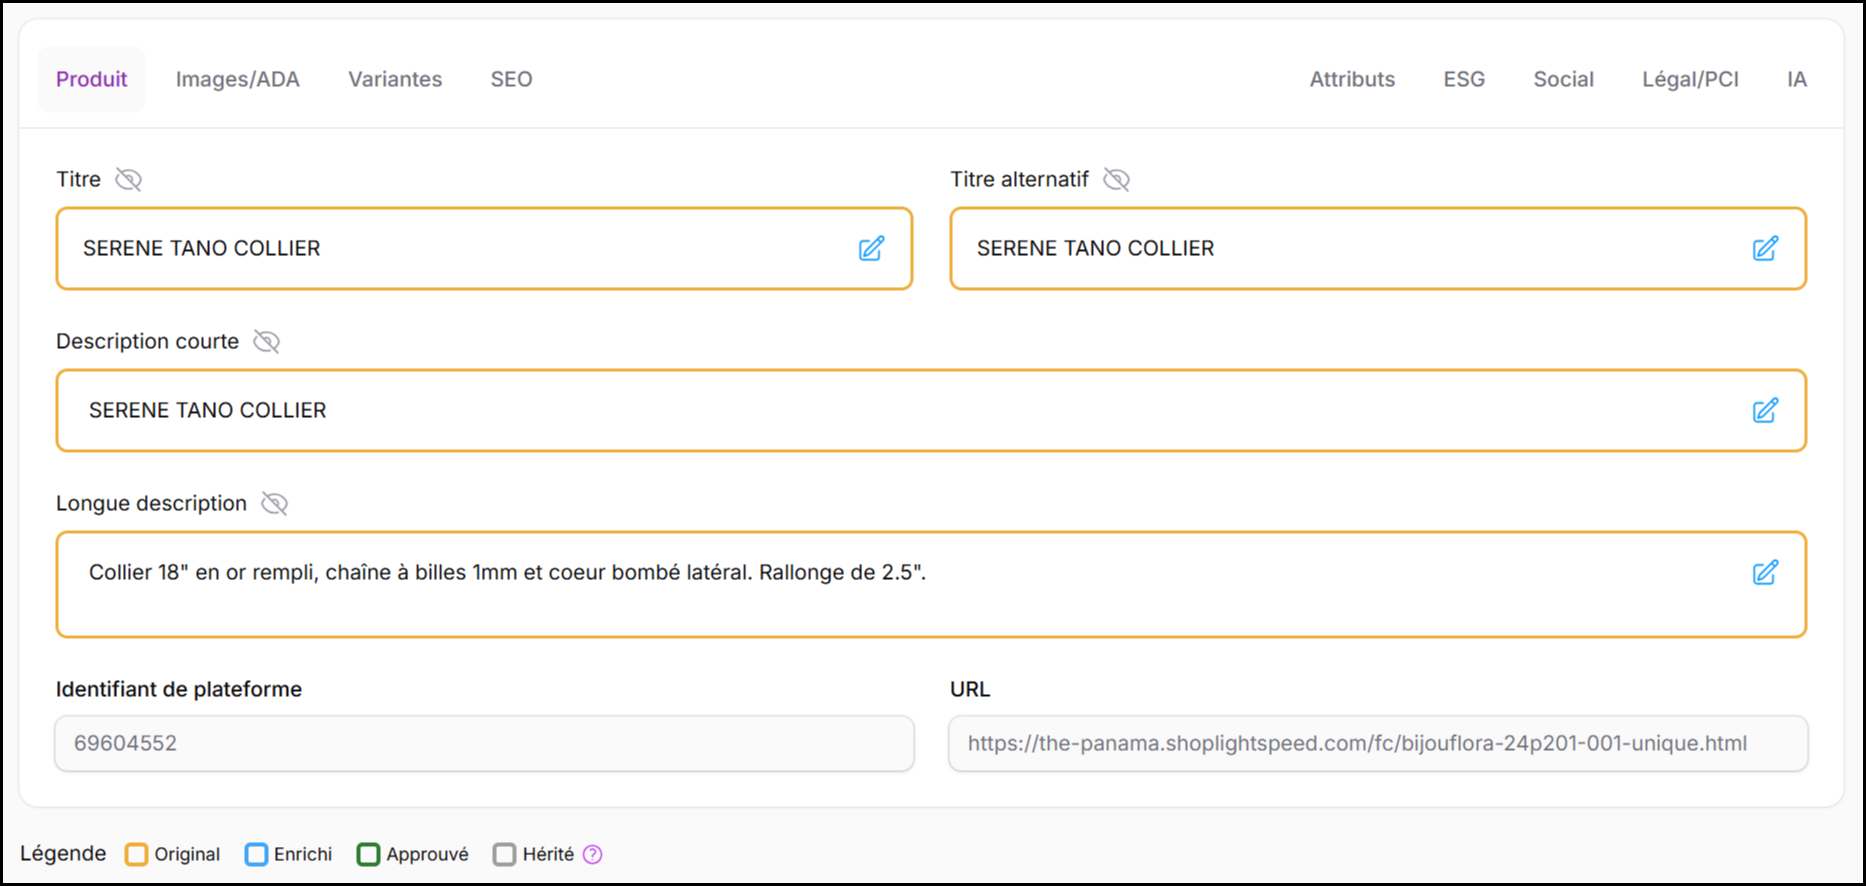Click edit icon for Titre alternatif field
This screenshot has width=1866, height=886.
tap(1765, 249)
